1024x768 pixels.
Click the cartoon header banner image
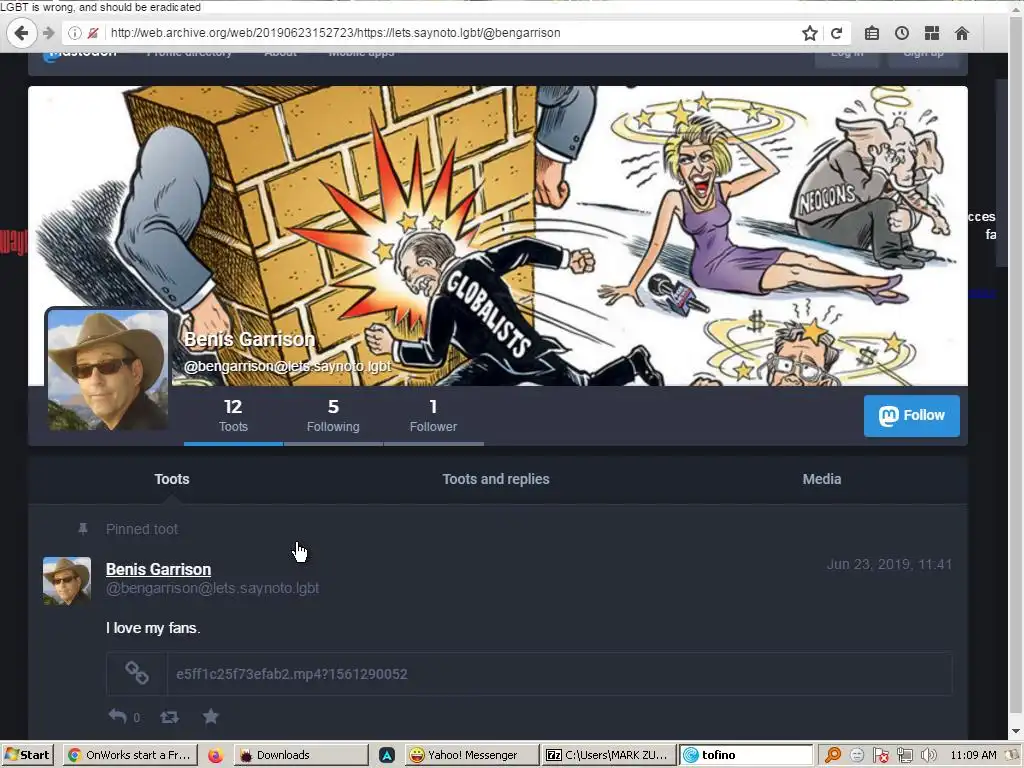click(x=498, y=236)
